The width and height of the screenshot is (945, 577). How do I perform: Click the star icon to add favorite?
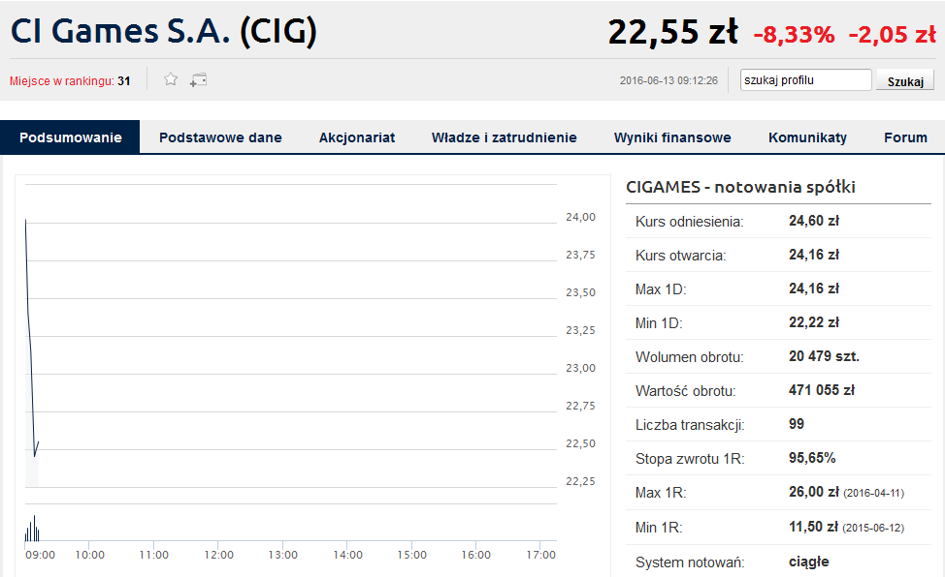click(x=171, y=80)
